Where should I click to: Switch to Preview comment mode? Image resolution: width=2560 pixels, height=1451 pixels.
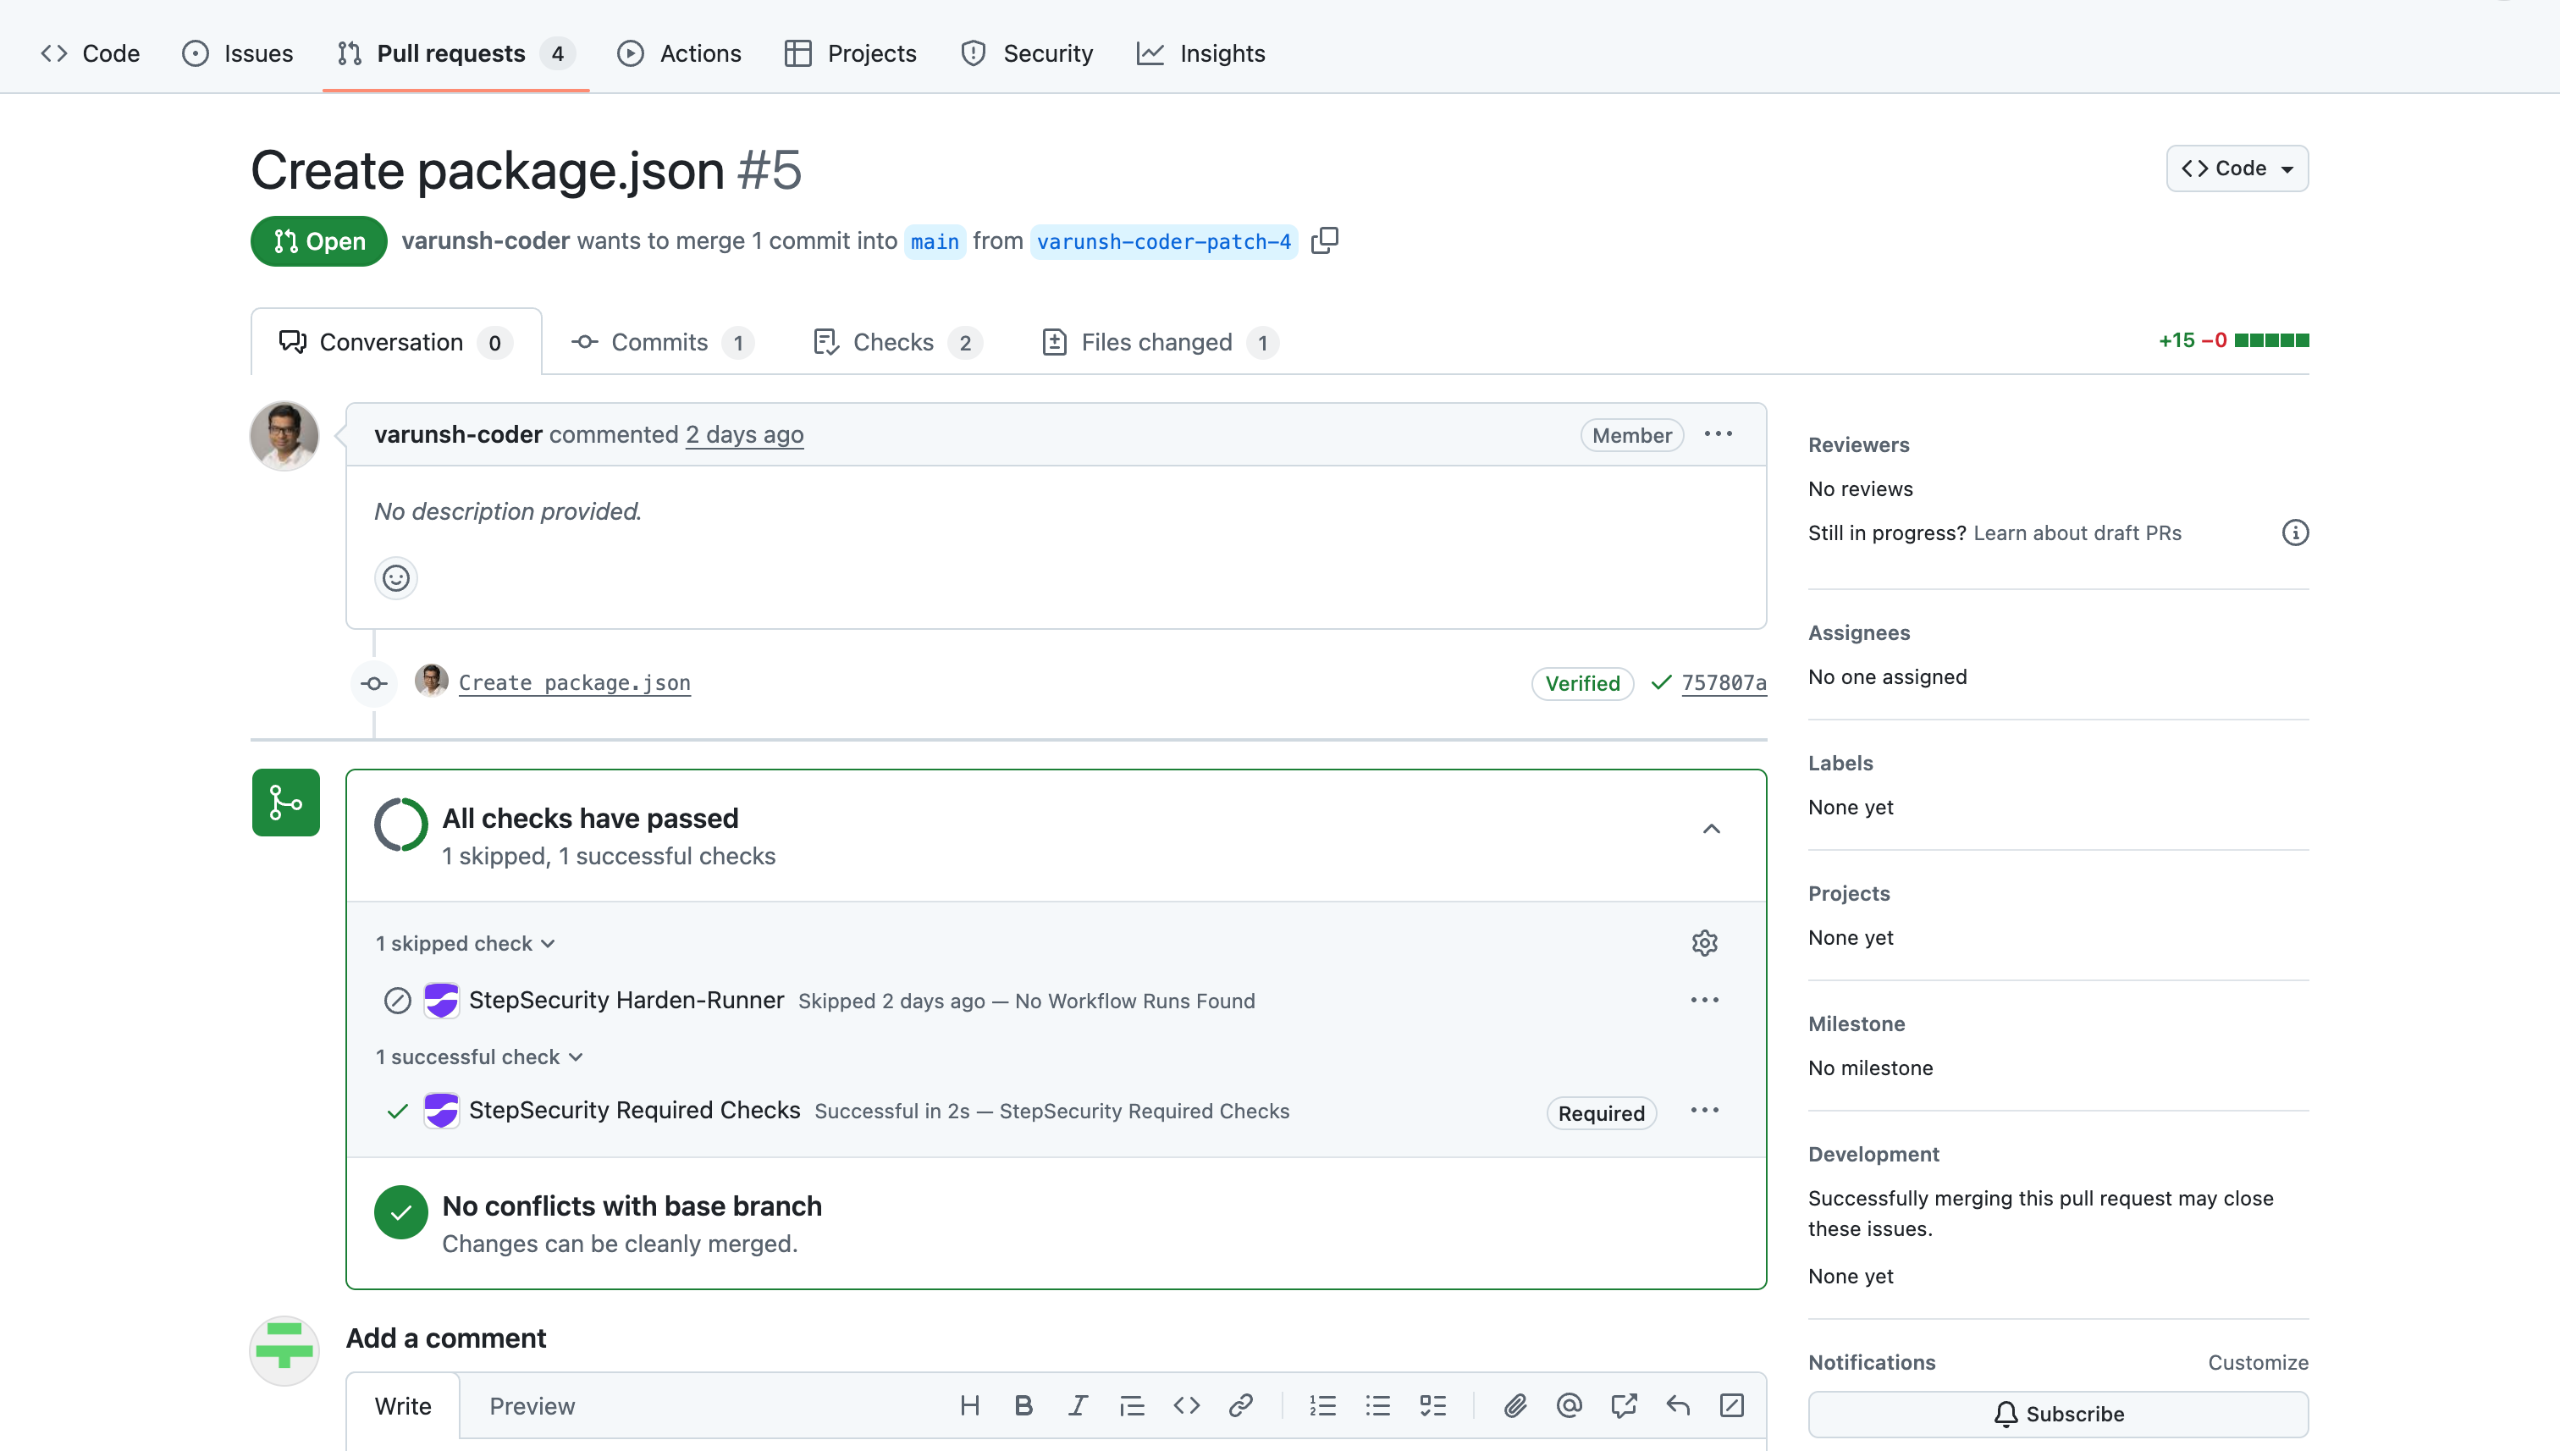click(532, 1405)
